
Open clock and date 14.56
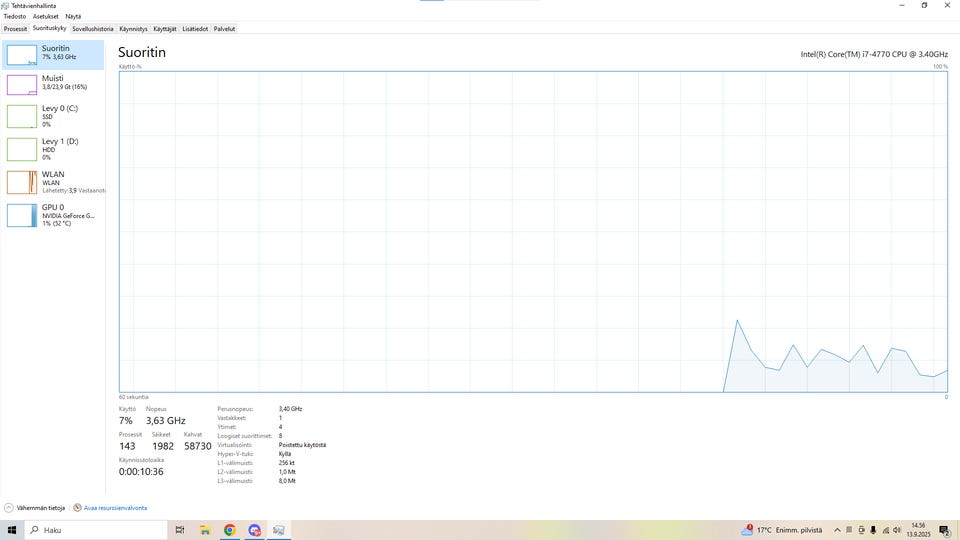click(x=918, y=530)
